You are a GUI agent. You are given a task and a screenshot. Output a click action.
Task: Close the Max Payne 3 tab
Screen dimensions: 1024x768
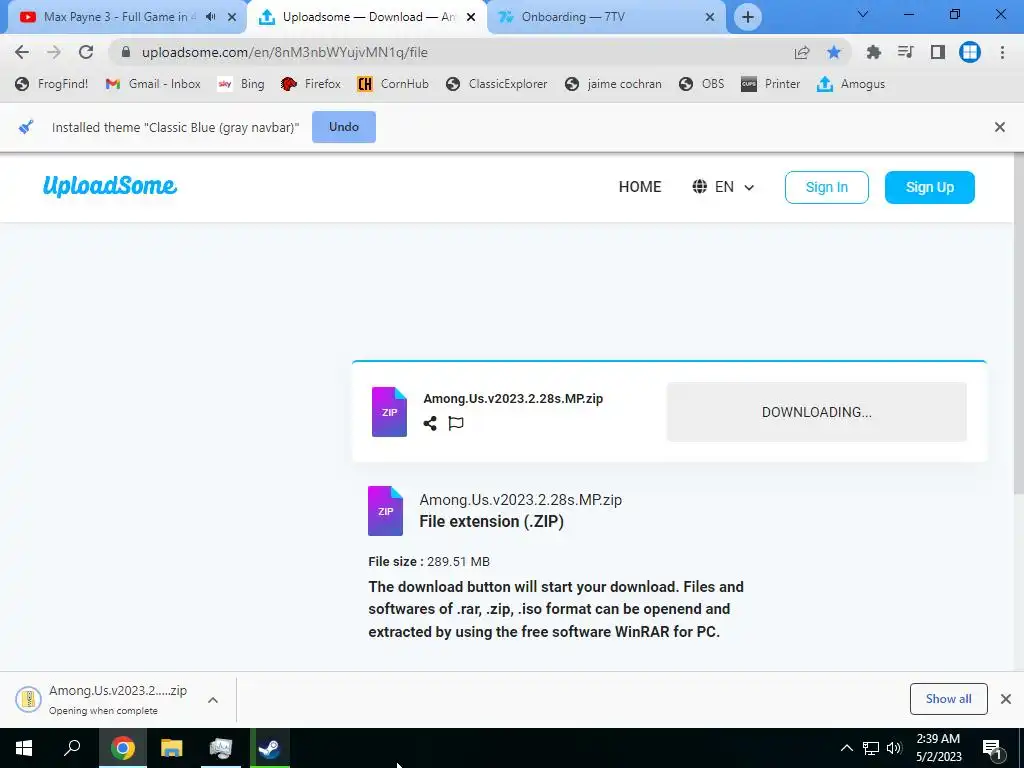[x=232, y=17]
